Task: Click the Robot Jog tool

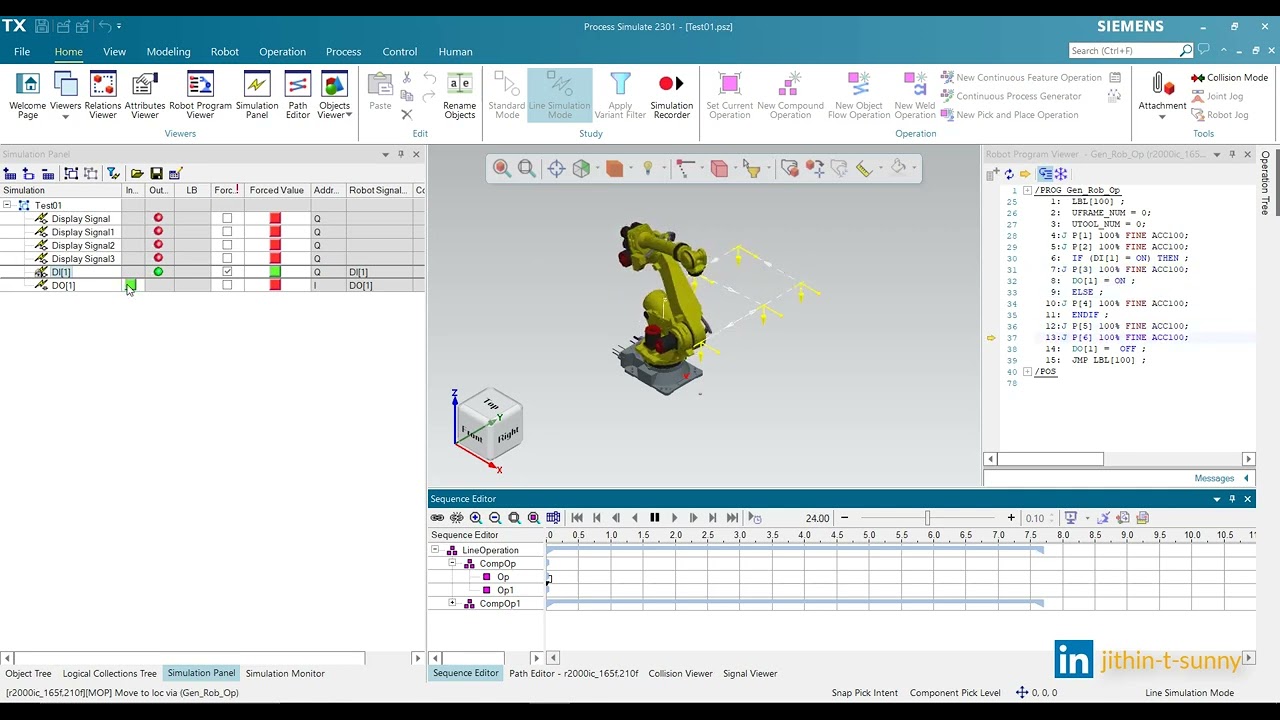Action: pos(1219,115)
